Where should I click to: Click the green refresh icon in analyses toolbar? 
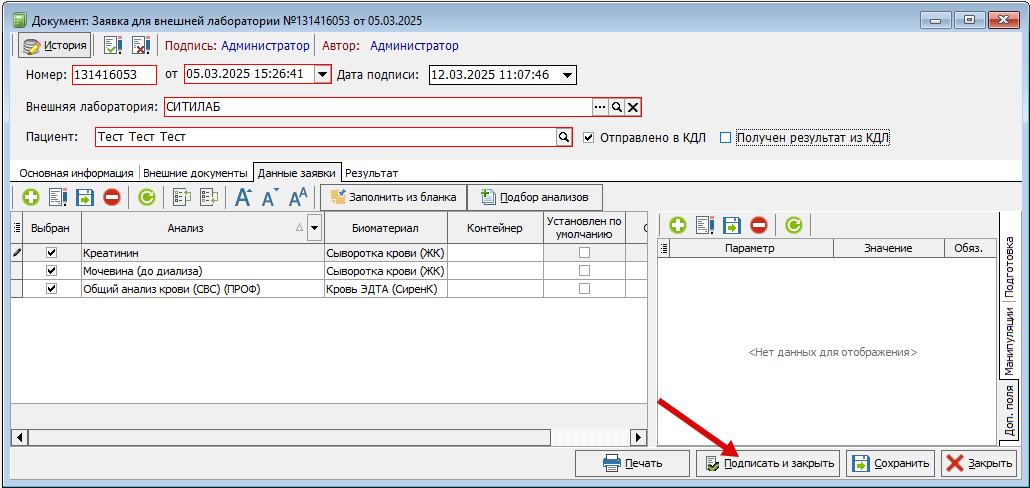[147, 198]
